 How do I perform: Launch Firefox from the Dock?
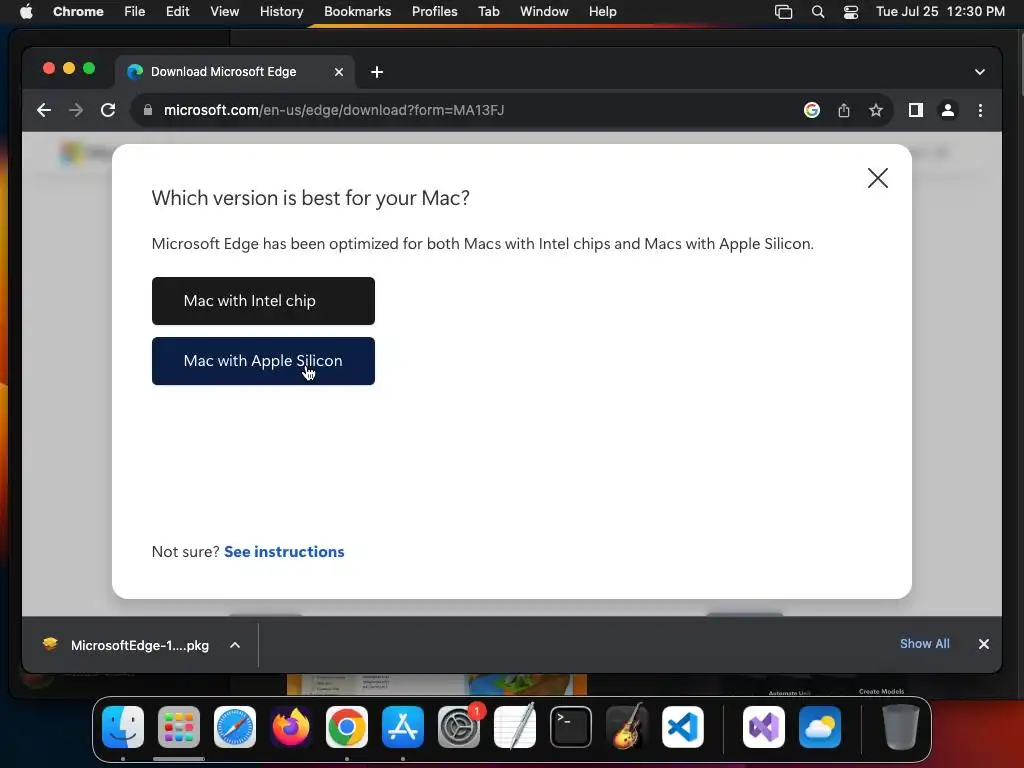(x=291, y=727)
